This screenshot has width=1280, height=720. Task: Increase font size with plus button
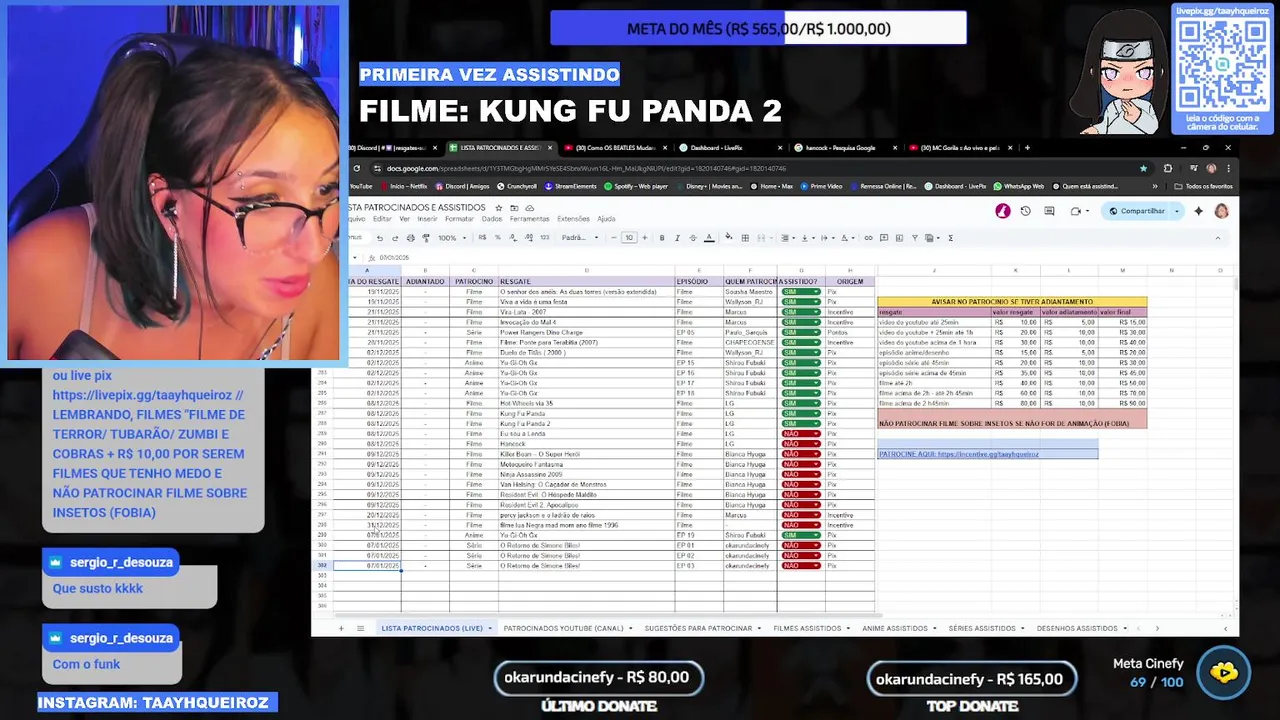coord(645,238)
